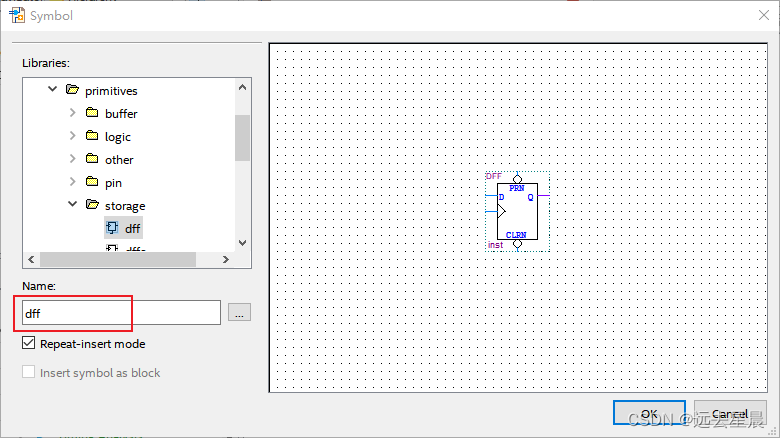
Task: Select the storage open-folder icon
Action: pos(92,204)
